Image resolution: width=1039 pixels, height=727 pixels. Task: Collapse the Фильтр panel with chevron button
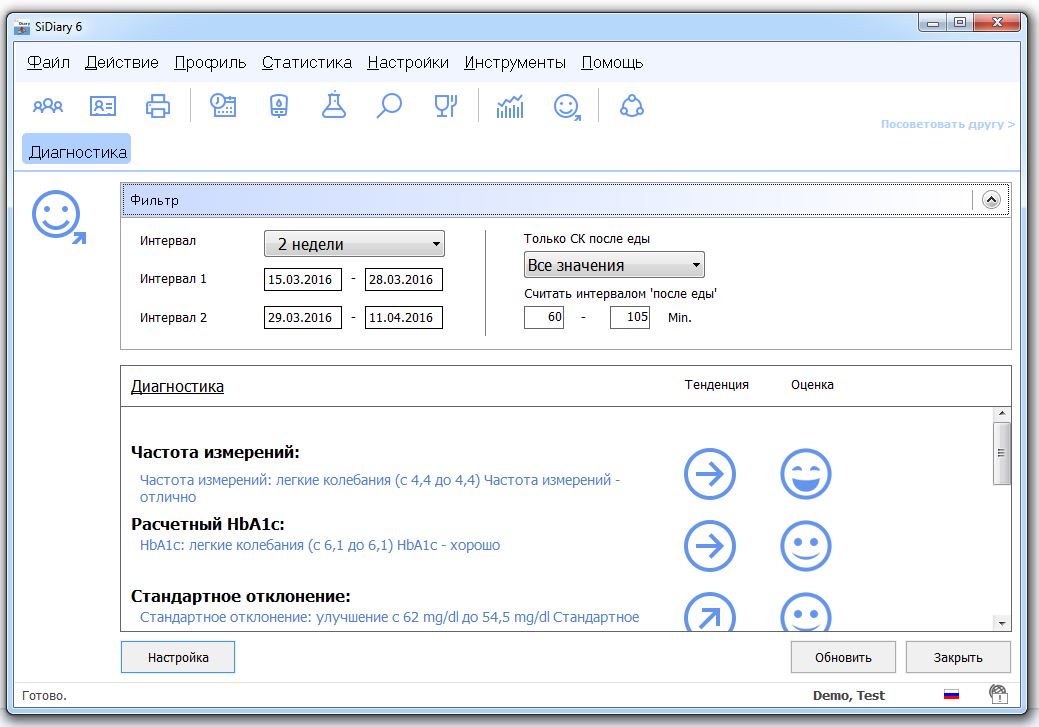991,199
